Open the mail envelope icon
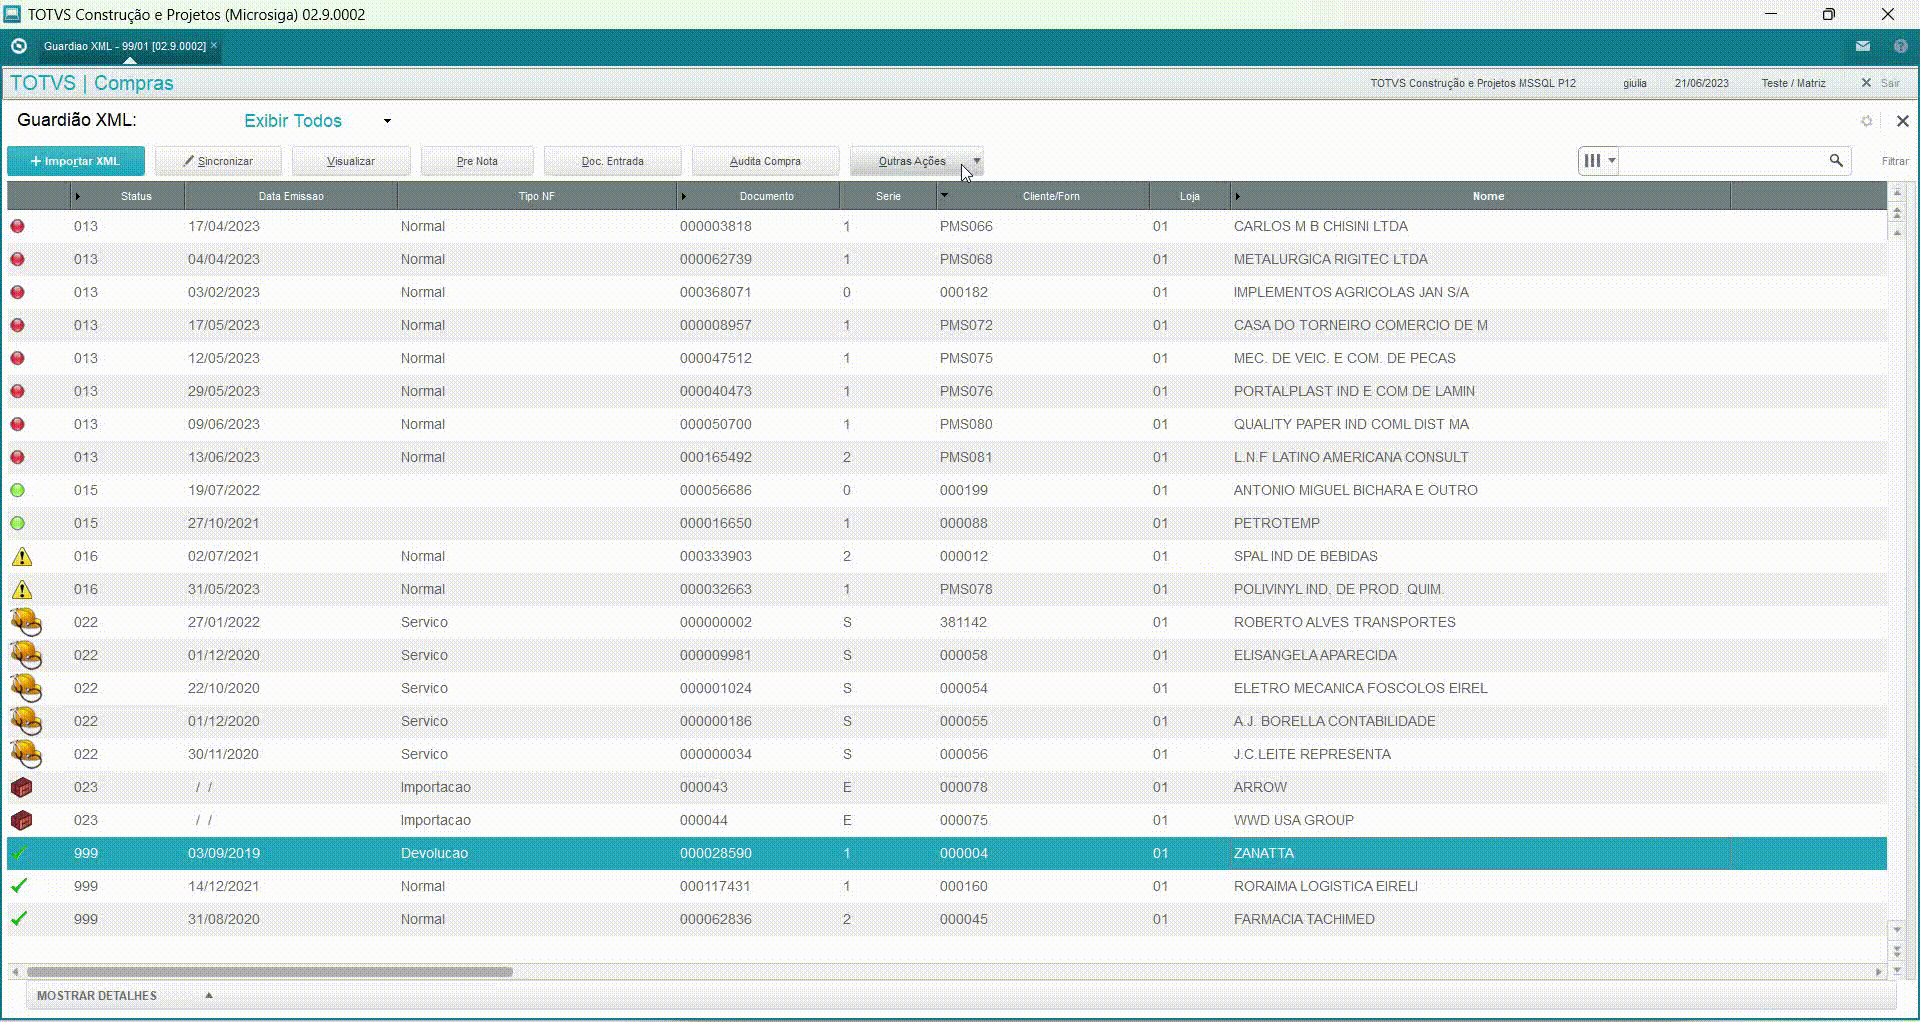Screen dimensions: 1920x1022 (1863, 46)
